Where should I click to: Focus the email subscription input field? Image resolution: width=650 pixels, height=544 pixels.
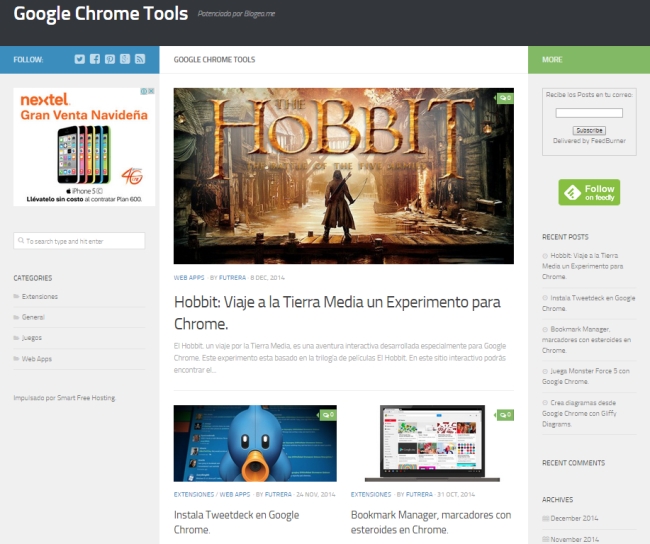(x=589, y=113)
